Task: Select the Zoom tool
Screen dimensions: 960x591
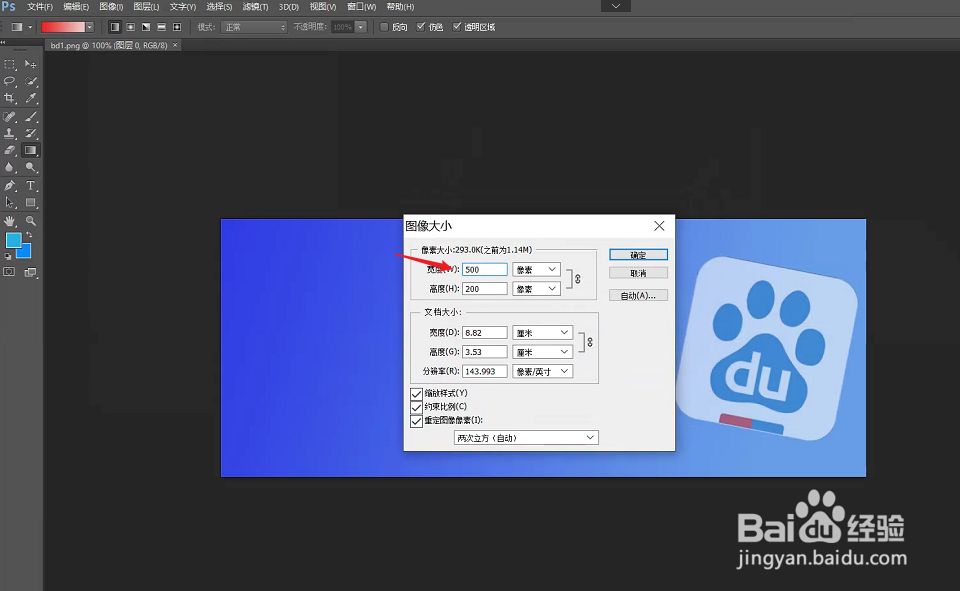Action: pyautogui.click(x=31, y=221)
